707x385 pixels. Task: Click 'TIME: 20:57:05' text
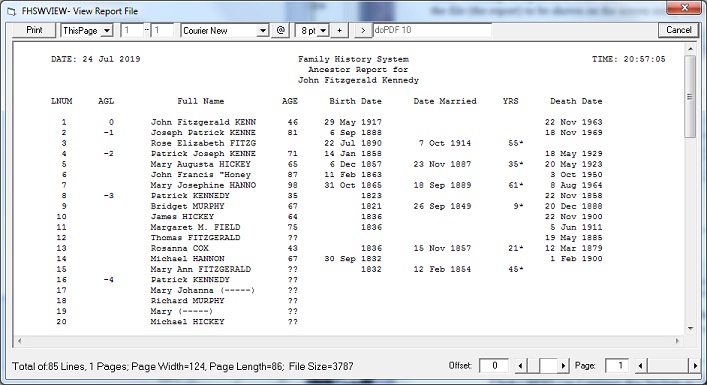pyautogui.click(x=629, y=59)
